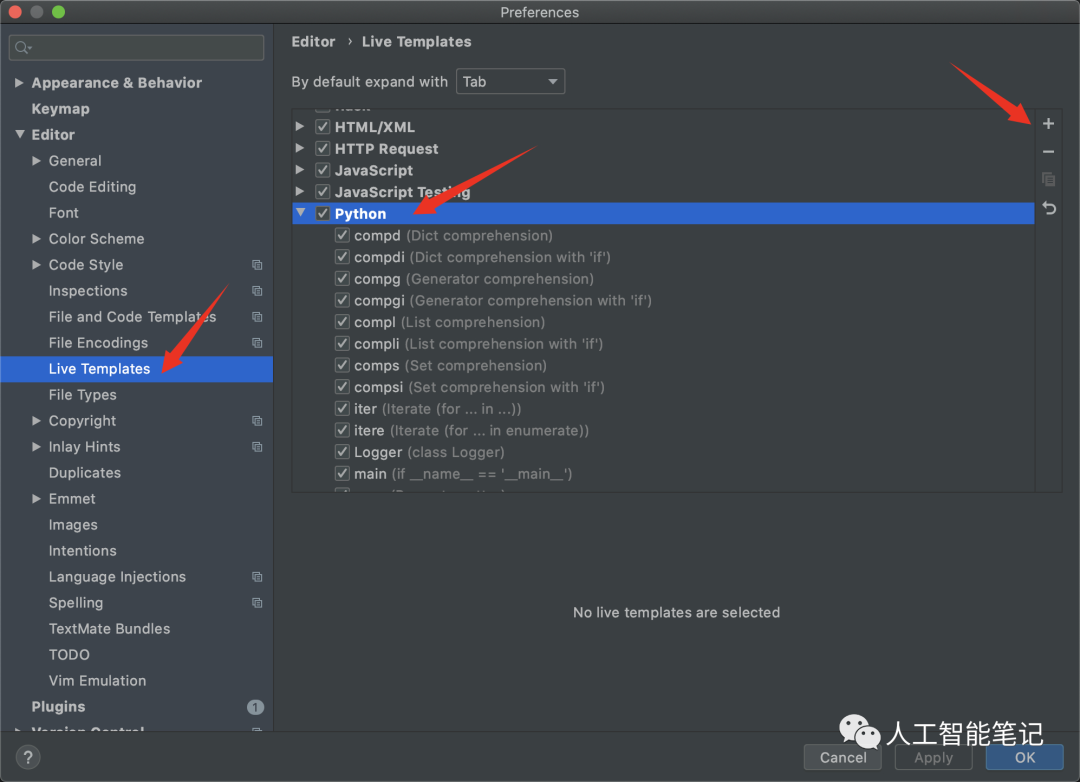Restore deleted defaults using the revert icon
The height and width of the screenshot is (782, 1080).
(x=1048, y=208)
